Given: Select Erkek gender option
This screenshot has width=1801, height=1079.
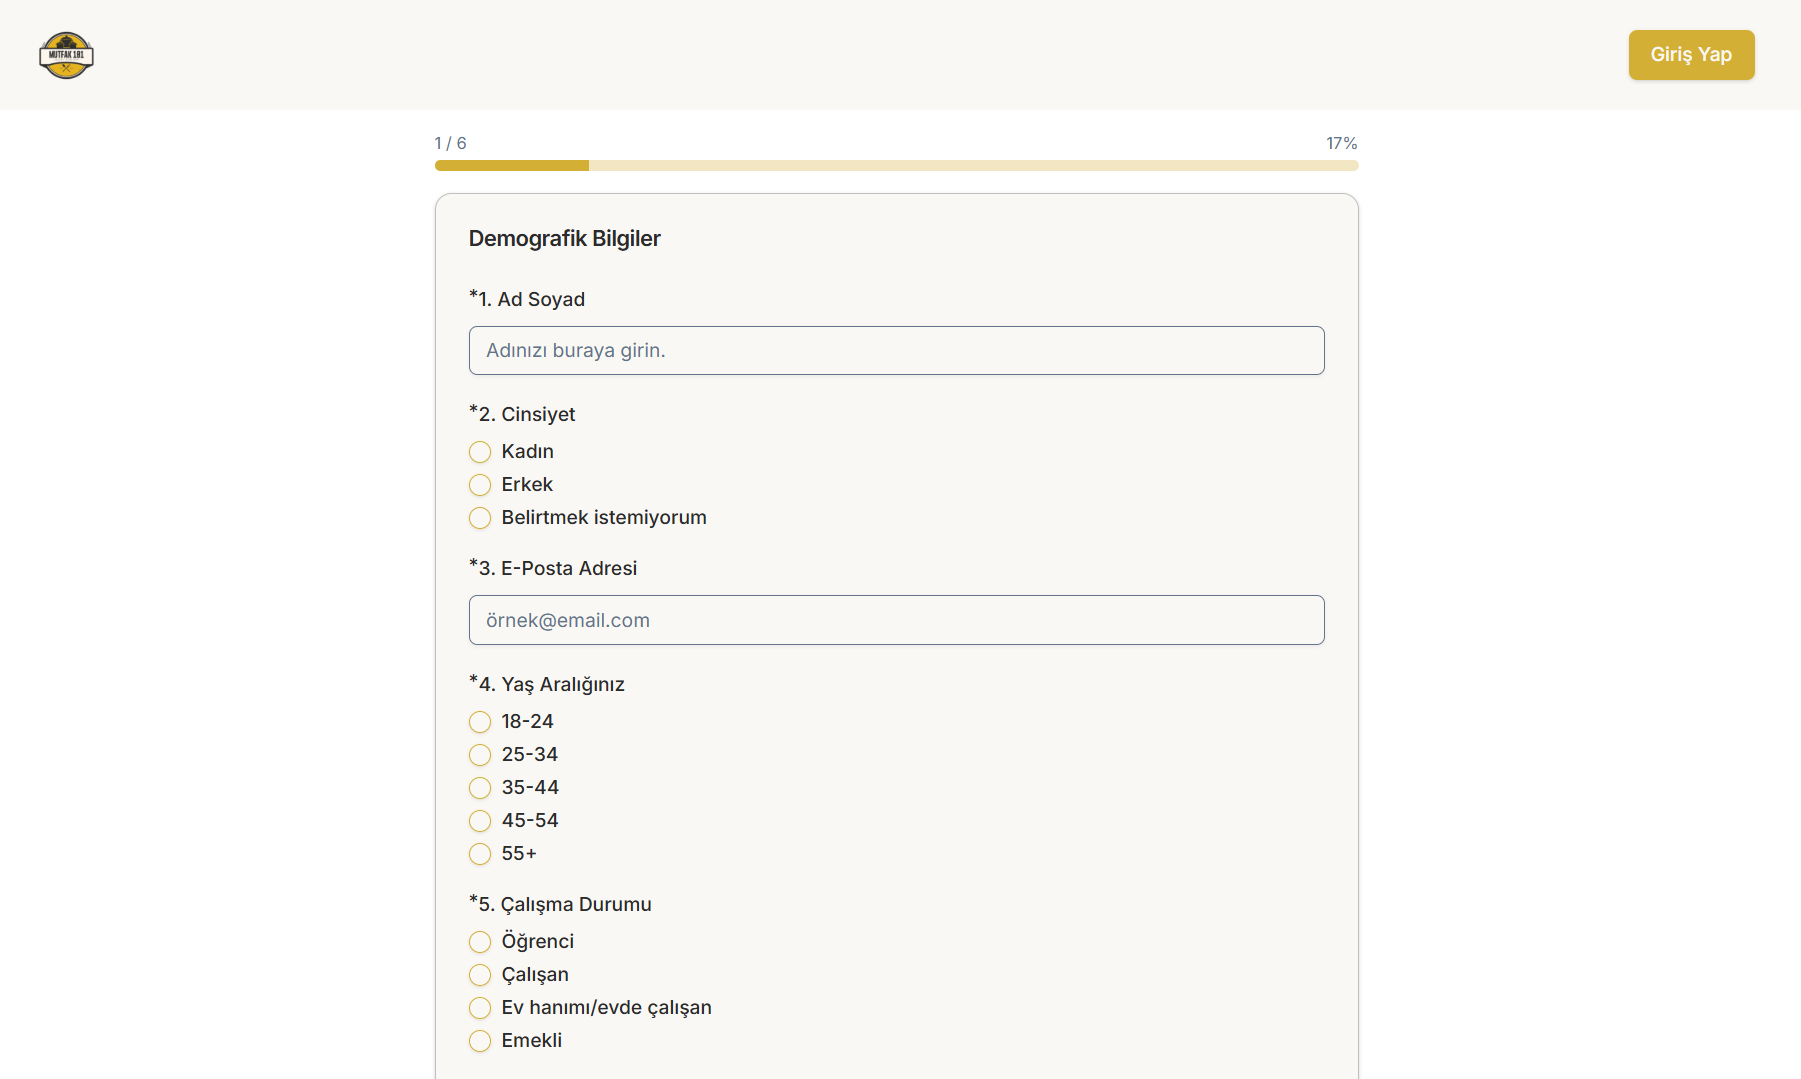Looking at the screenshot, I should tap(480, 485).
